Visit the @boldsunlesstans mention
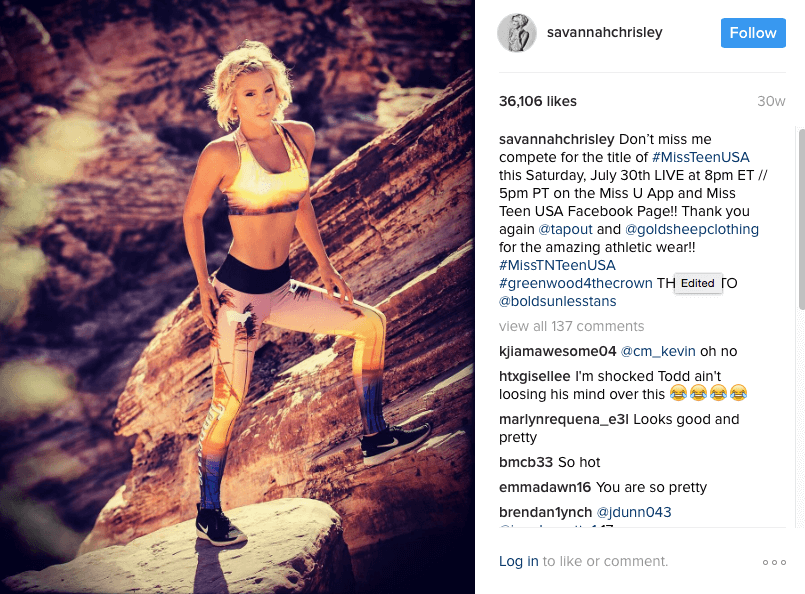 click(x=558, y=301)
